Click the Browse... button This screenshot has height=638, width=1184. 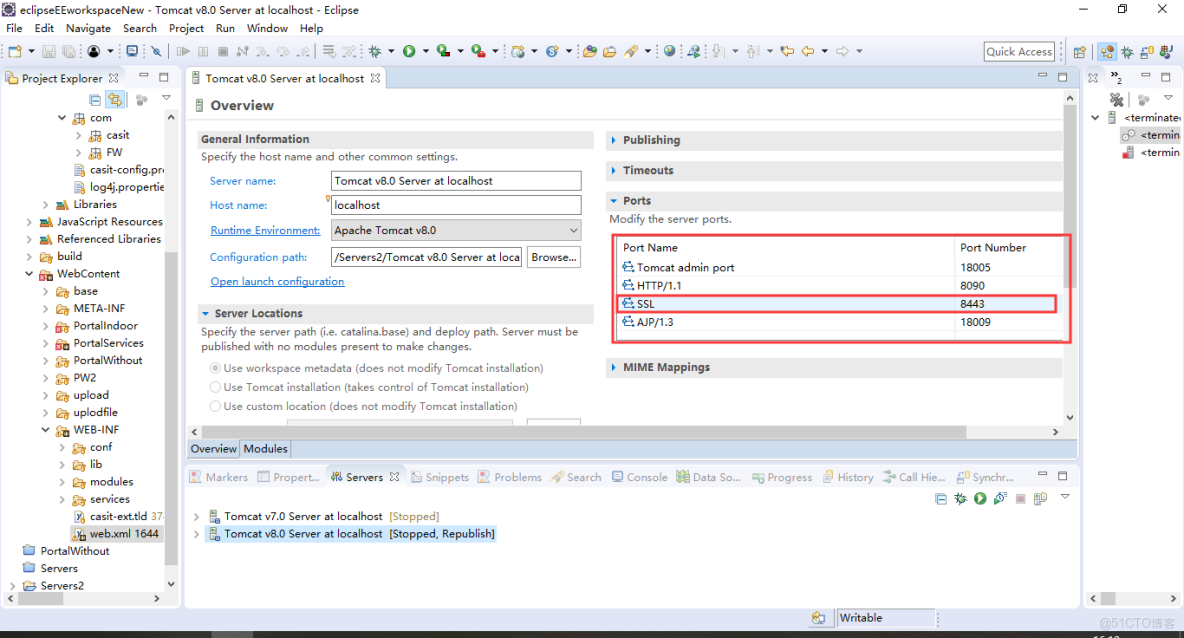553,257
